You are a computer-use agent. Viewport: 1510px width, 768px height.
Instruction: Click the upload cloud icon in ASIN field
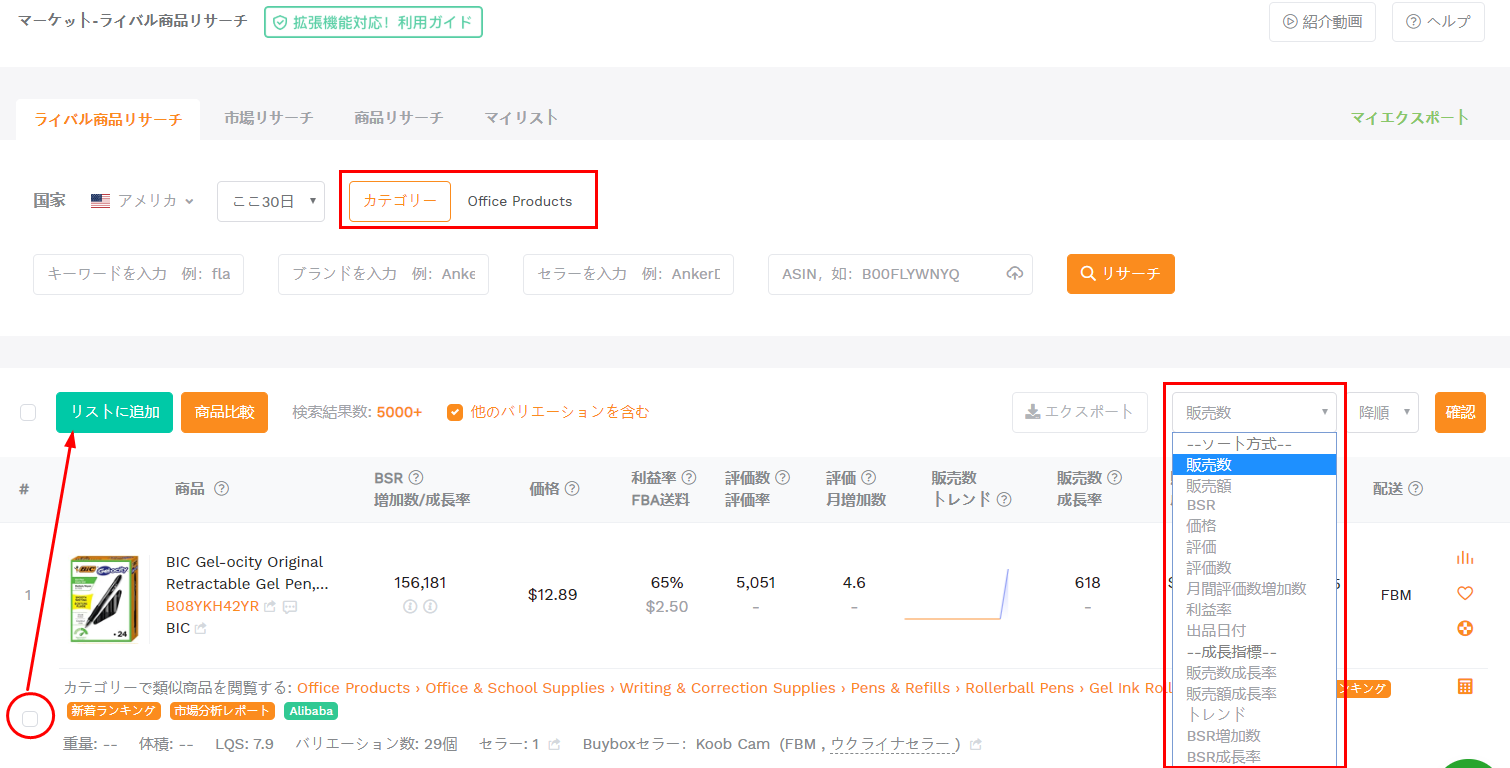point(1014,274)
